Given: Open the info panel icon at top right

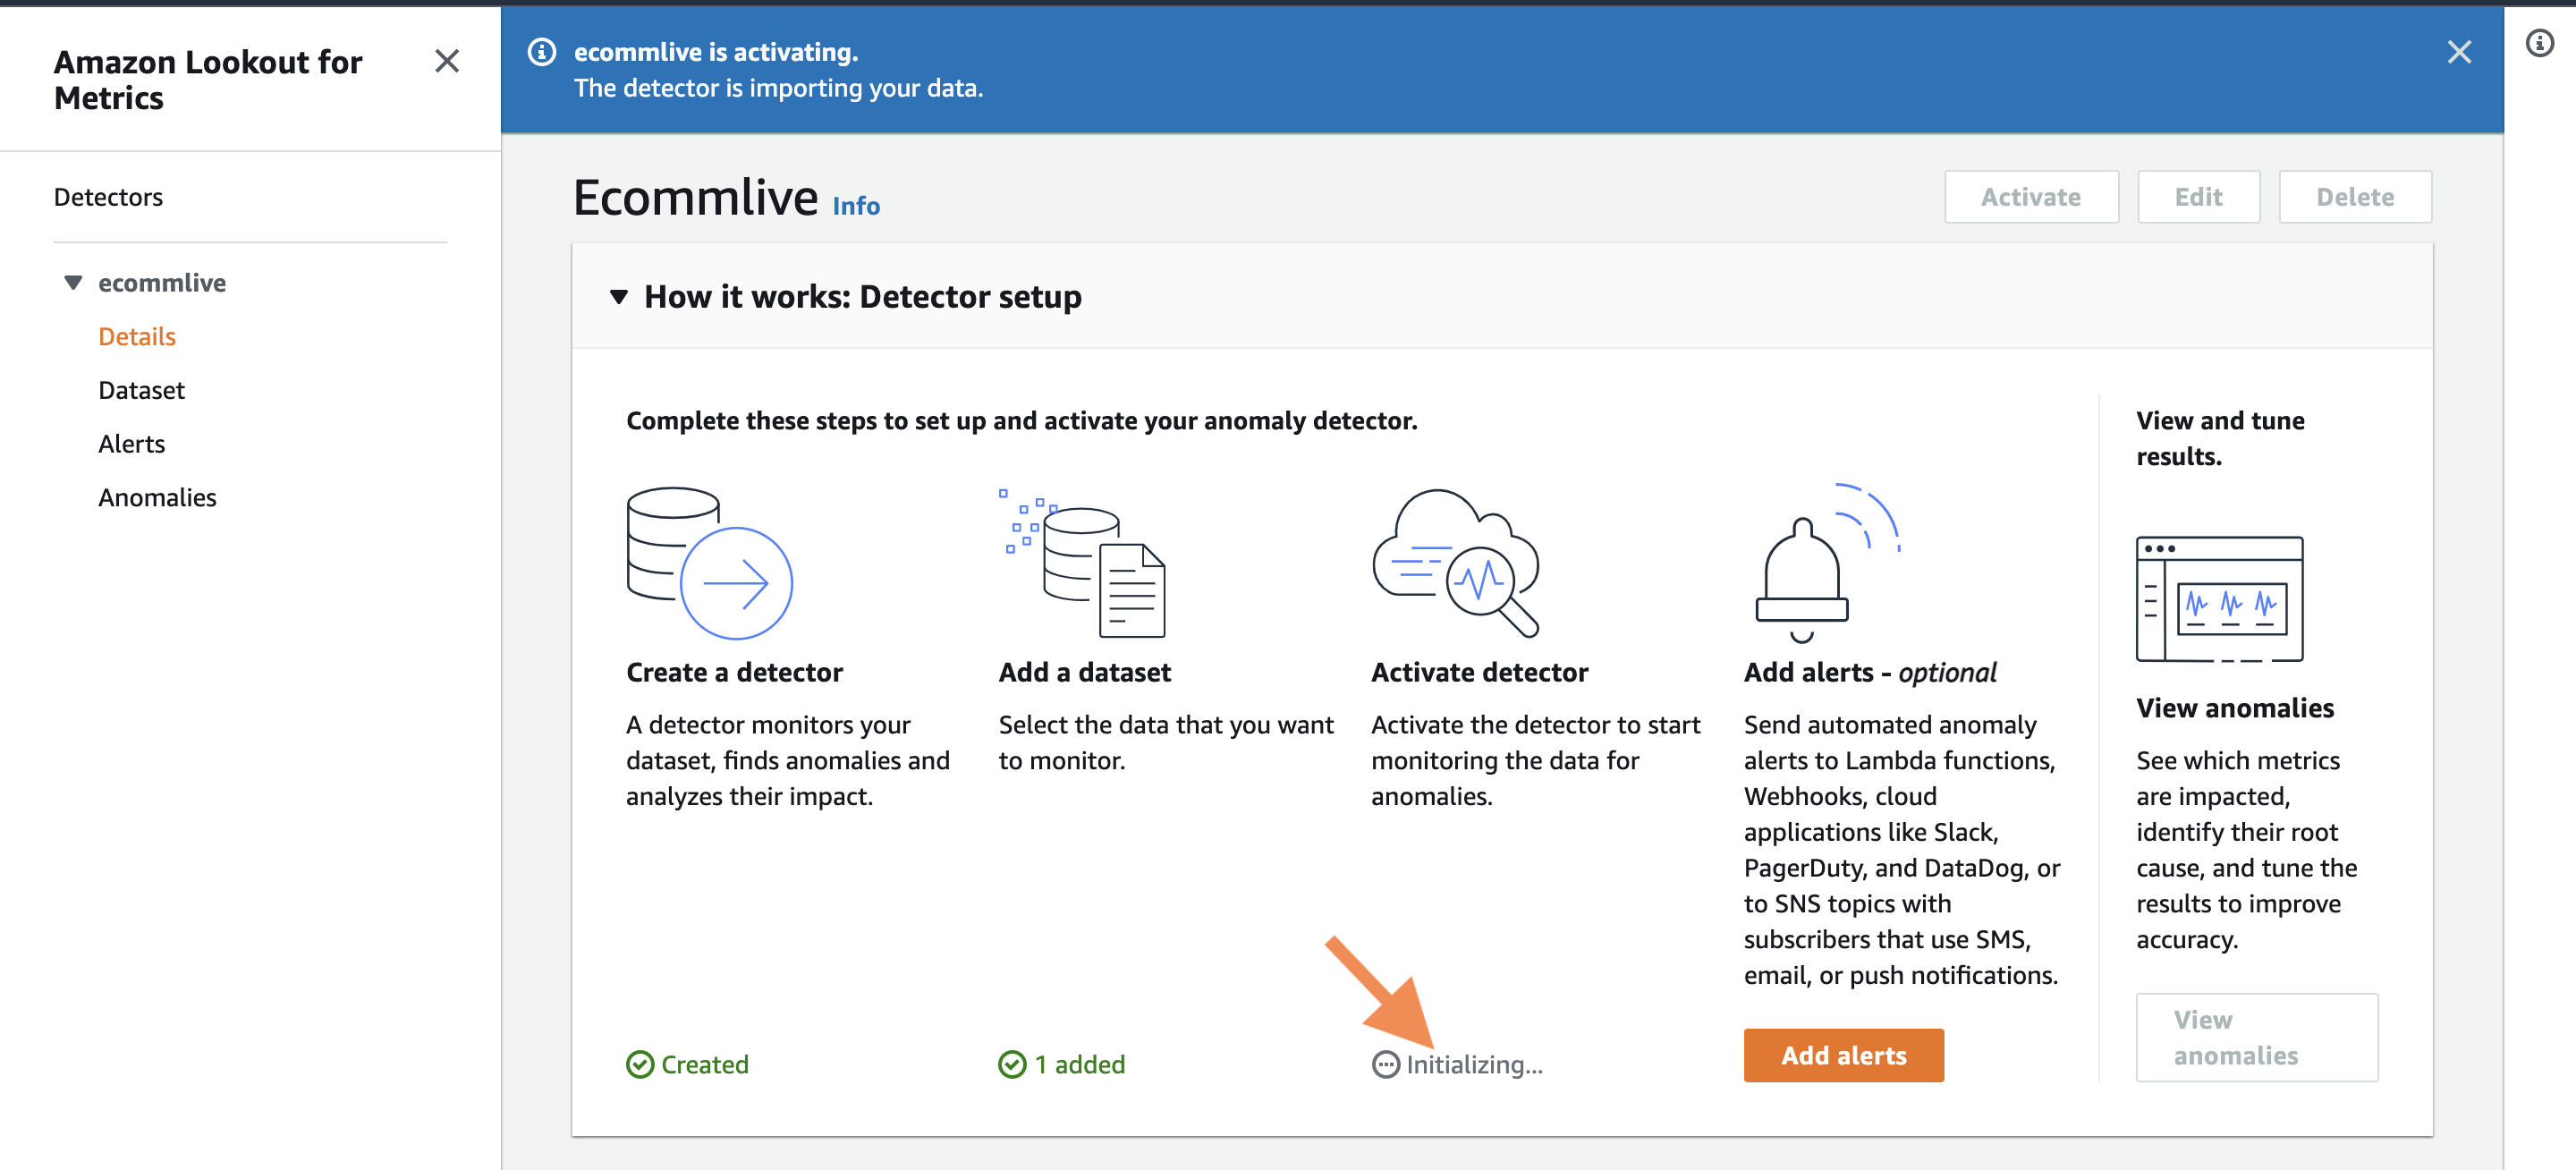Looking at the screenshot, I should click(x=2540, y=43).
